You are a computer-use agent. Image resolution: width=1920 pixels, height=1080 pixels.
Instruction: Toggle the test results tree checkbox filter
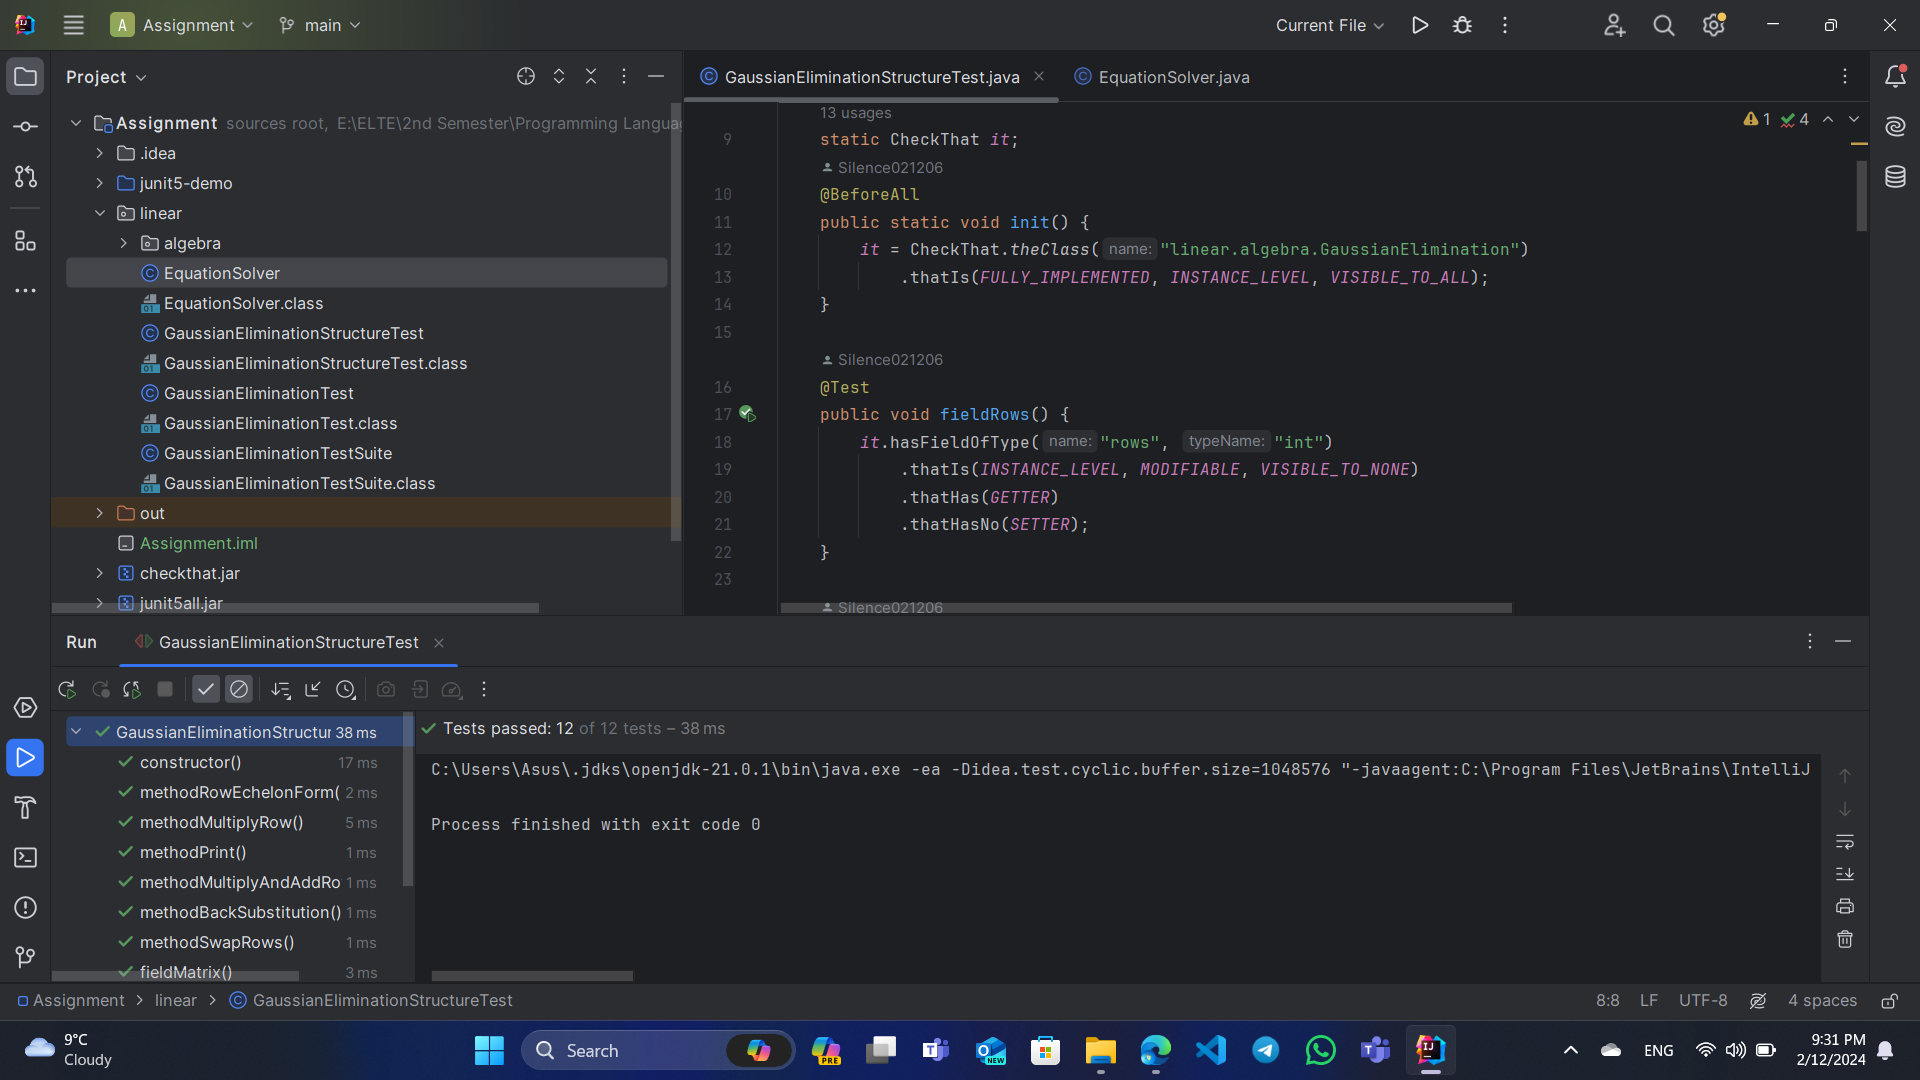[204, 688]
